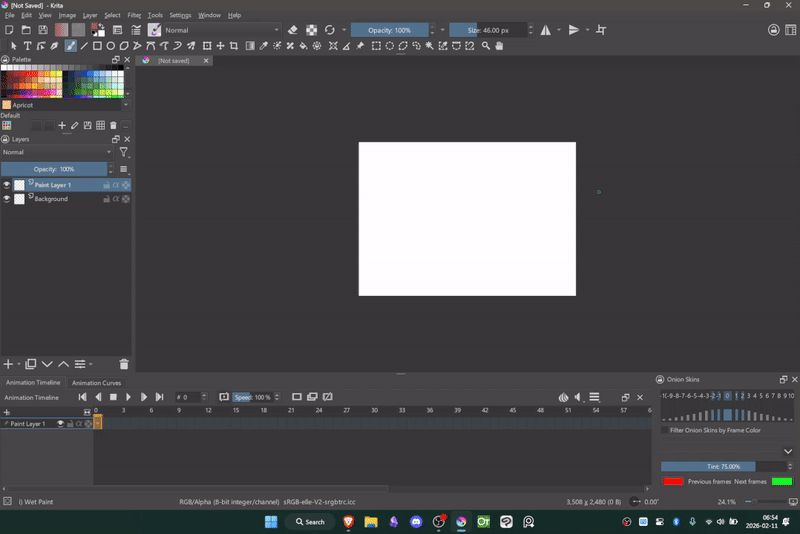
Task: Pick the Zoom magnifier tool
Action: (x=486, y=45)
